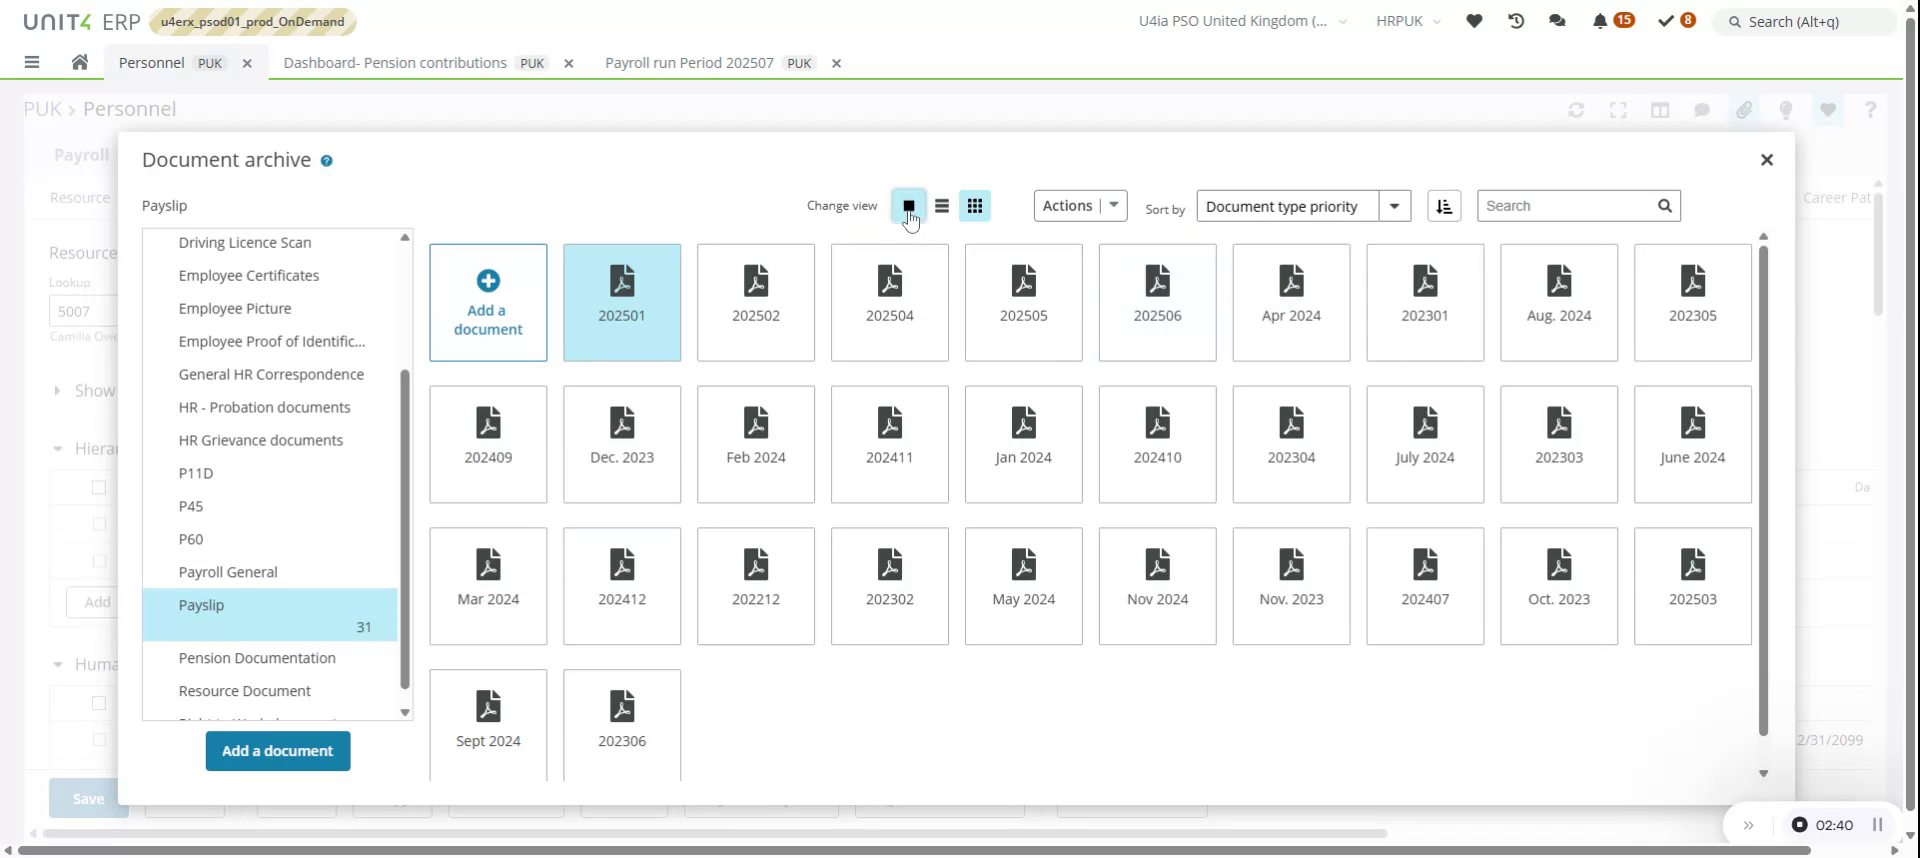Switch to list view
Screen dimensions: 1920x858
point(942,206)
